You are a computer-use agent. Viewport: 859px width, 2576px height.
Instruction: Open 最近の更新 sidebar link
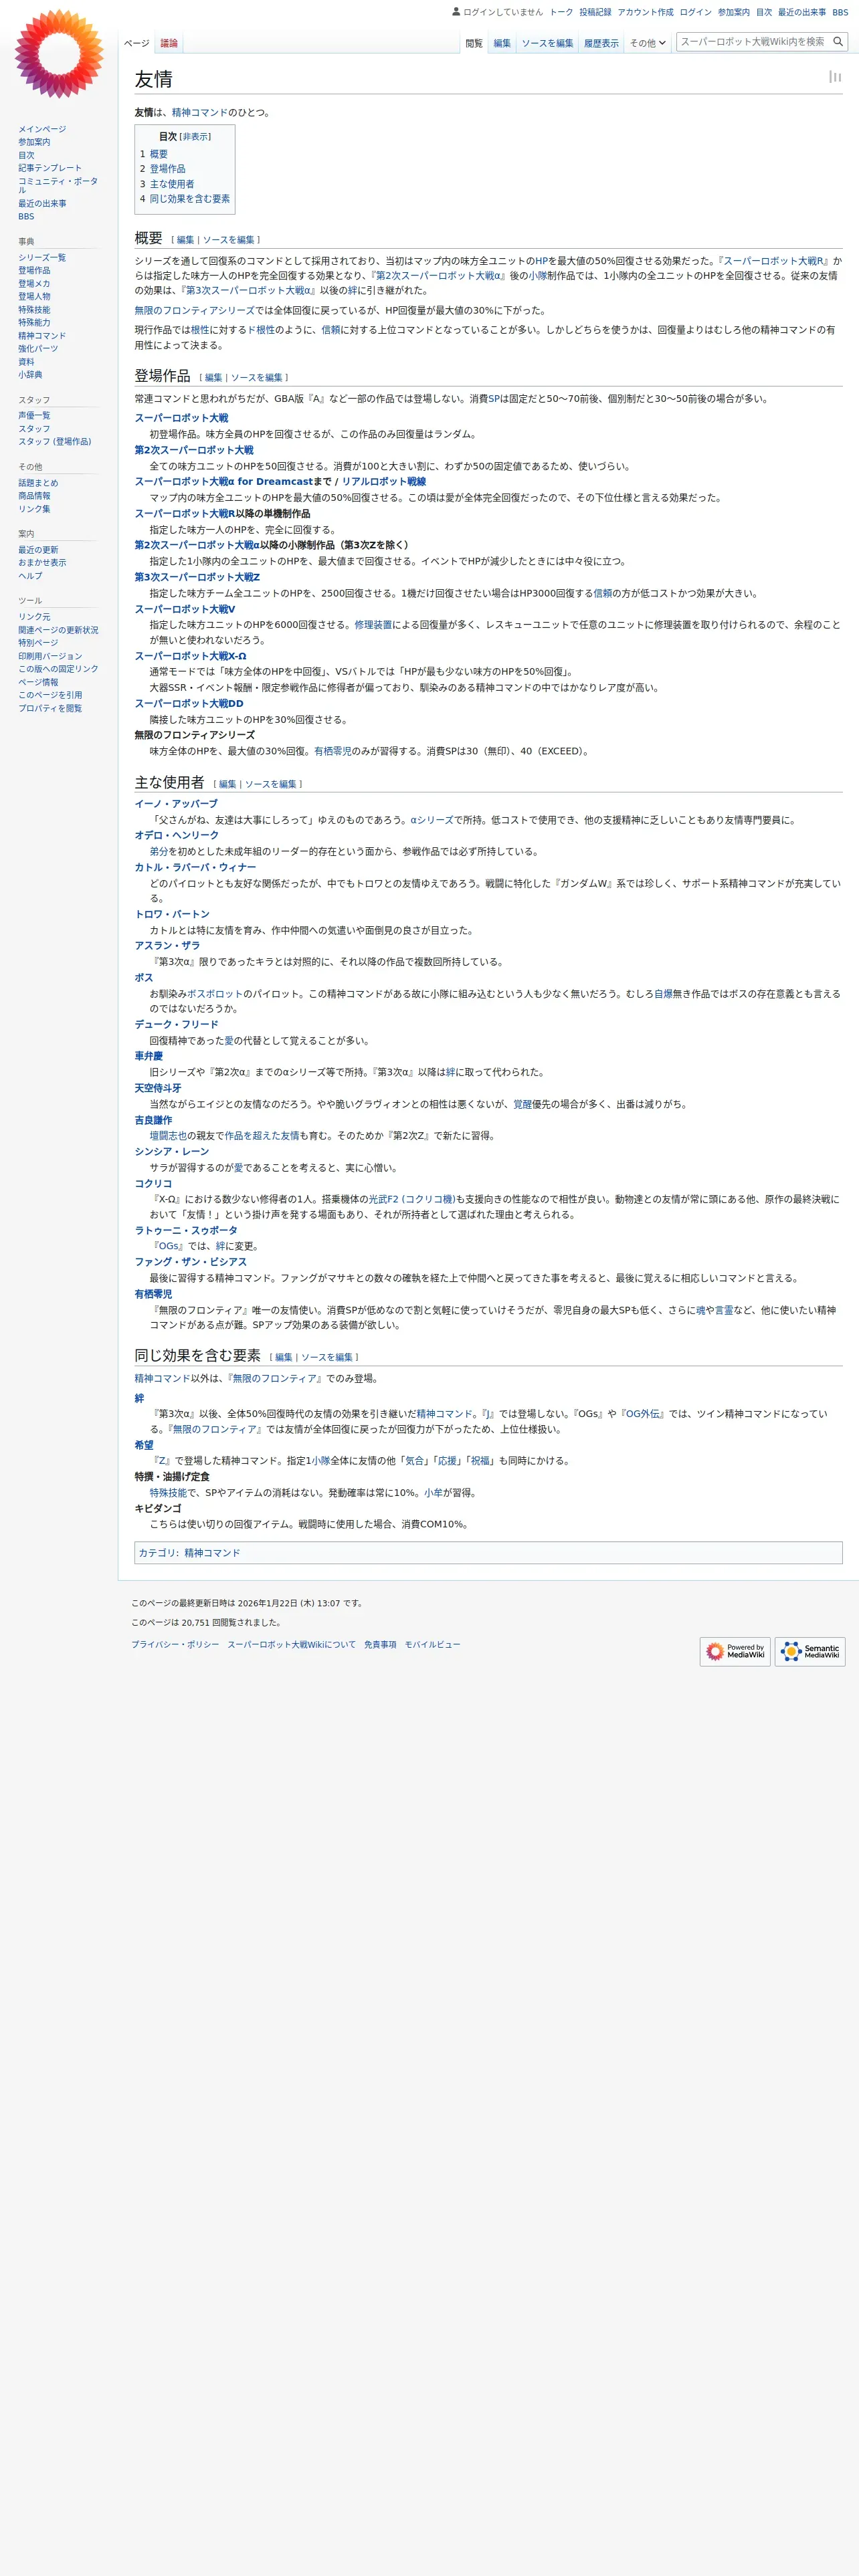click(x=38, y=550)
